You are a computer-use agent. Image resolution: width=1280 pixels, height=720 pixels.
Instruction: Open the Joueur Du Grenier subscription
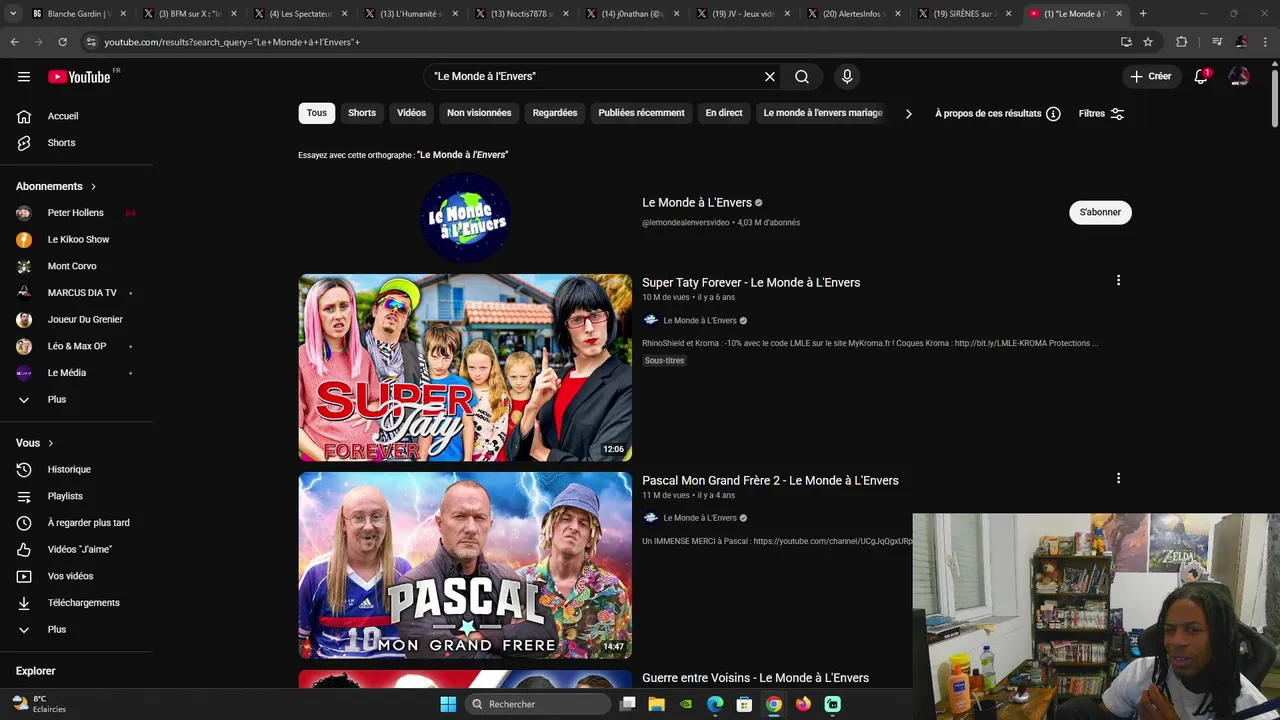(x=77, y=319)
